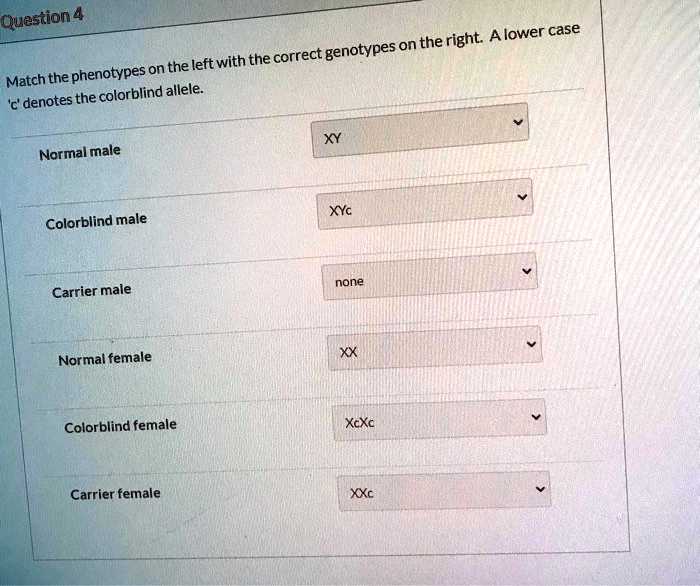Click the chevron arrow on the XY dropdown

point(517,125)
